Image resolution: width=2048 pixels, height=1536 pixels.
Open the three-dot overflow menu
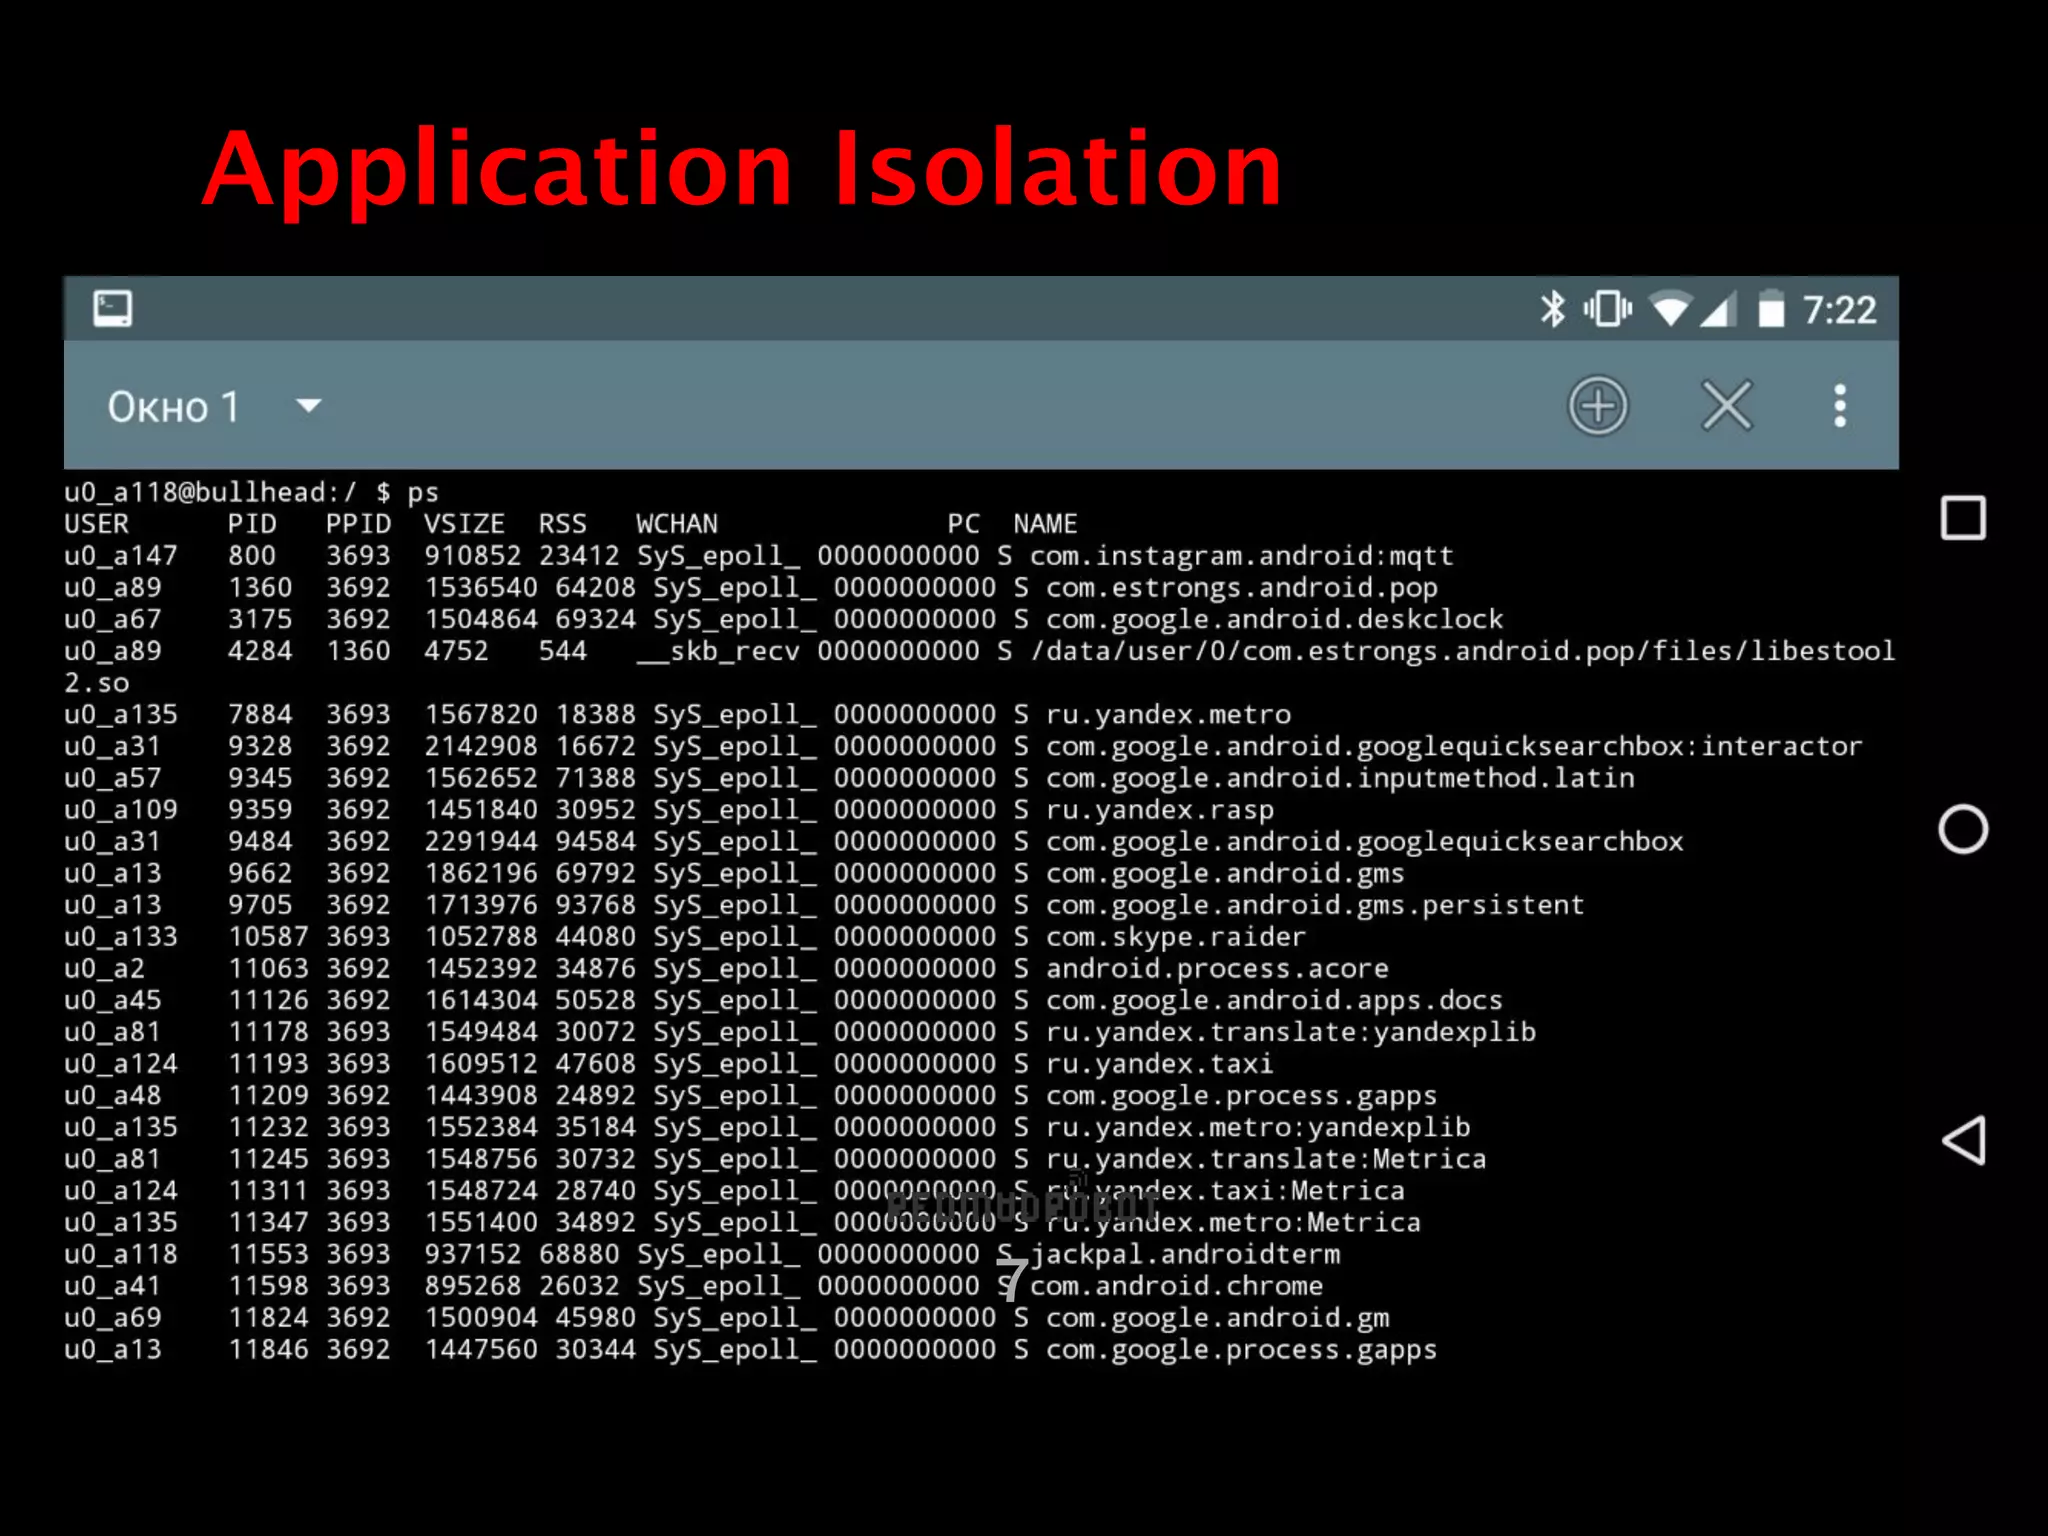(x=1839, y=406)
